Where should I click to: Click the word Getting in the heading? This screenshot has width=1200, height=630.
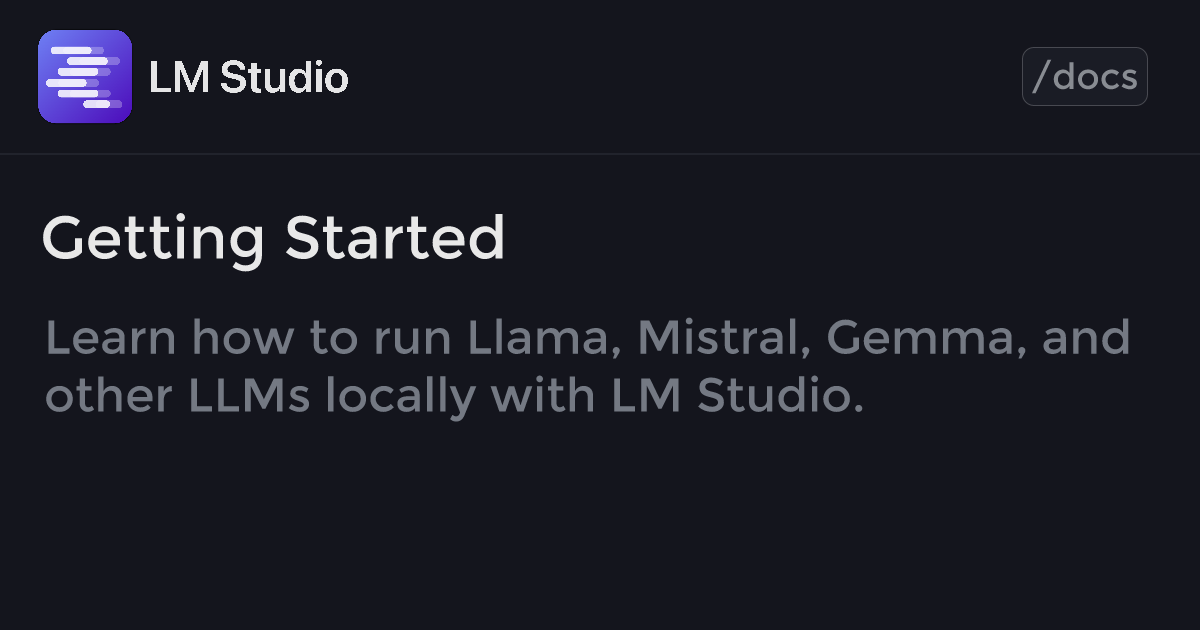pos(154,241)
